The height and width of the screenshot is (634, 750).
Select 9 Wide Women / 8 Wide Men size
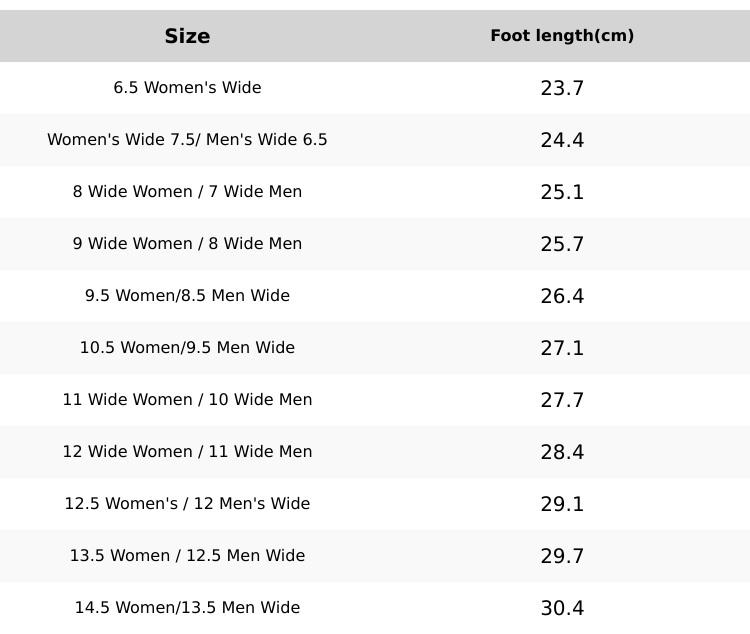coord(187,244)
